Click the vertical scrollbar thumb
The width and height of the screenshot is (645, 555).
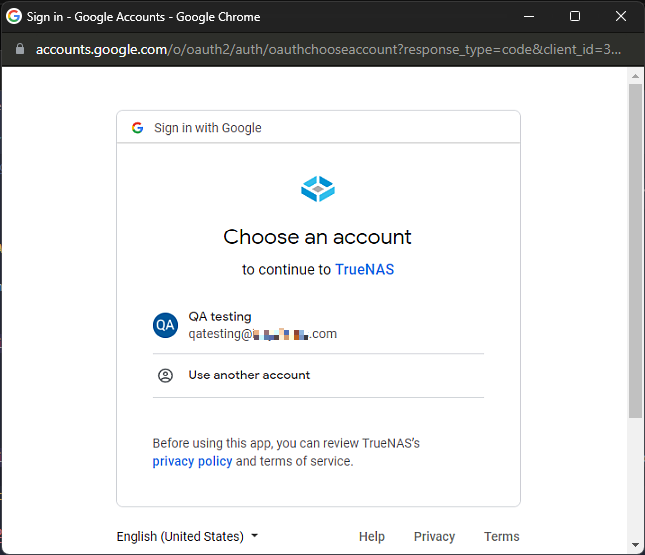coord(635,250)
